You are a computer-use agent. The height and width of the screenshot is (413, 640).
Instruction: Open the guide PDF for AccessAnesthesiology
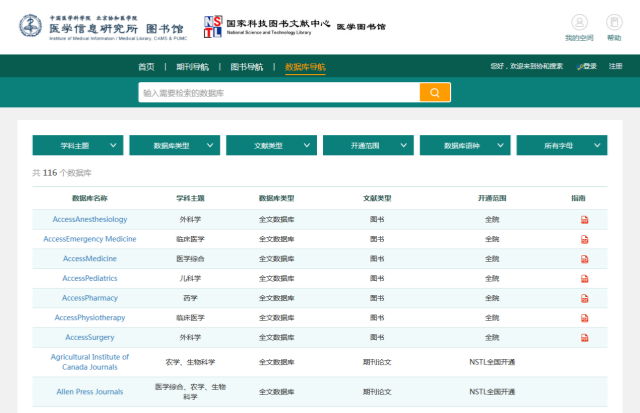coord(585,220)
